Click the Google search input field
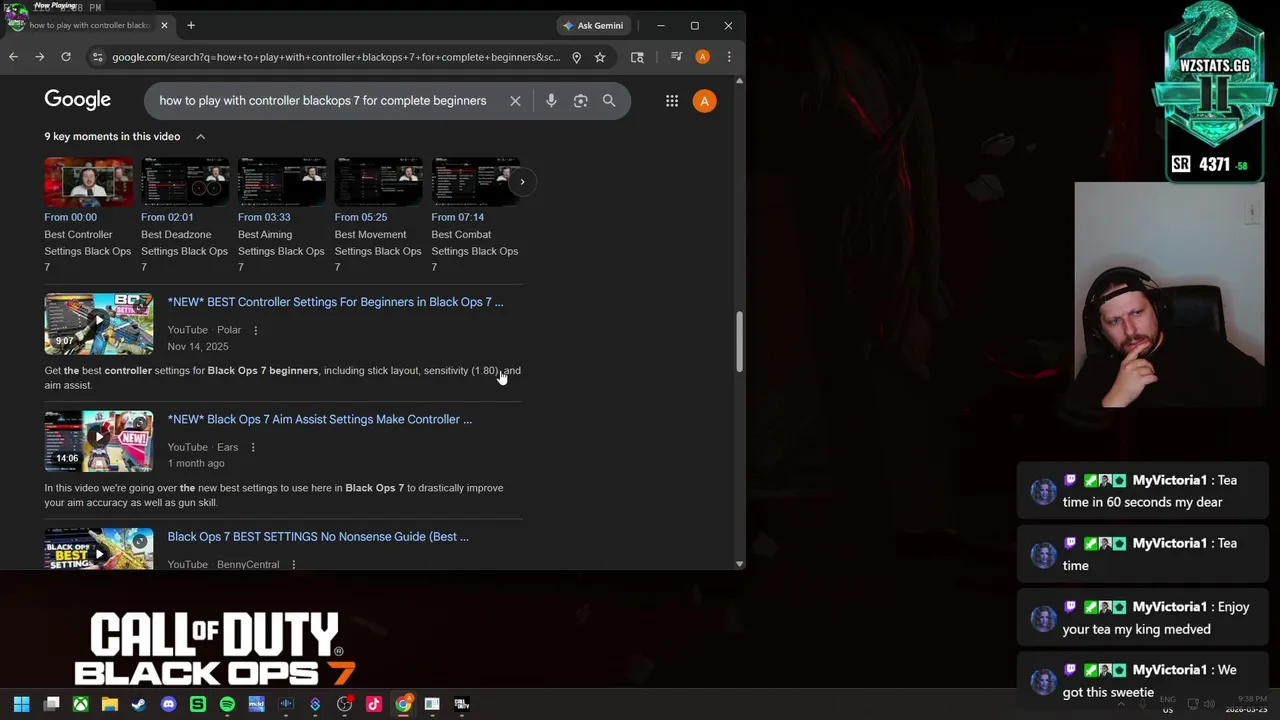Image resolution: width=1280 pixels, height=720 pixels. 323,100
